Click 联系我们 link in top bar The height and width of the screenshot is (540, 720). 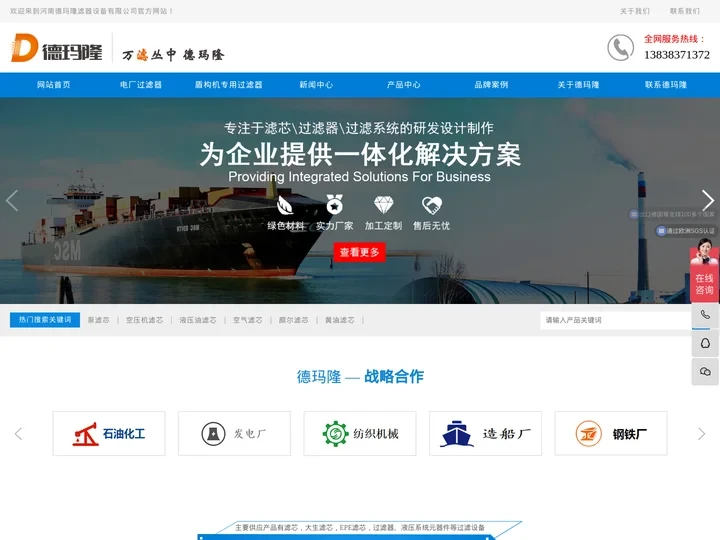[685, 11]
